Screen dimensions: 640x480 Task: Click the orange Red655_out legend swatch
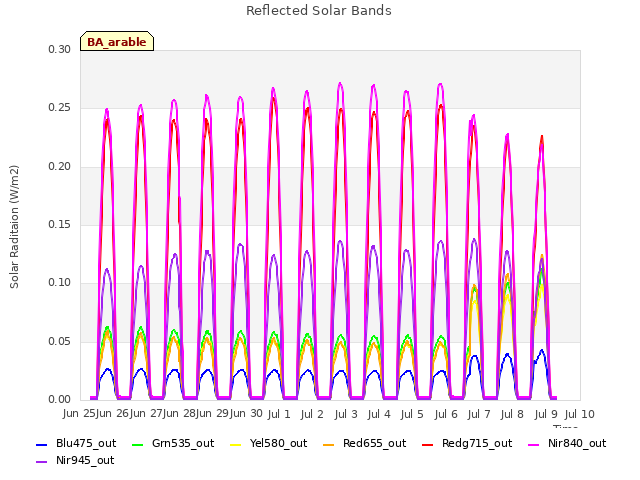[329, 444]
